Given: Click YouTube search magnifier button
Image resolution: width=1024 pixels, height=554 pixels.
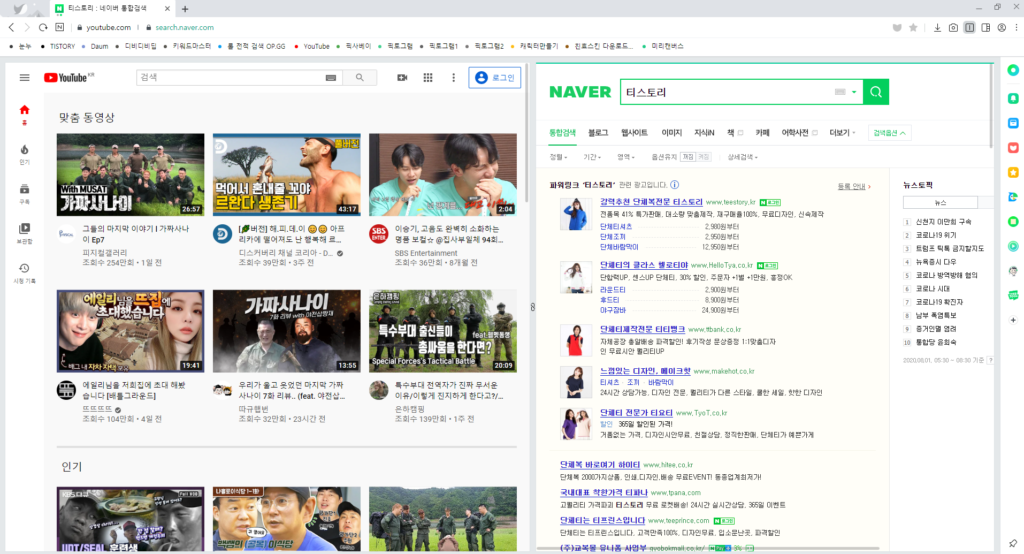Looking at the screenshot, I should (359, 77).
